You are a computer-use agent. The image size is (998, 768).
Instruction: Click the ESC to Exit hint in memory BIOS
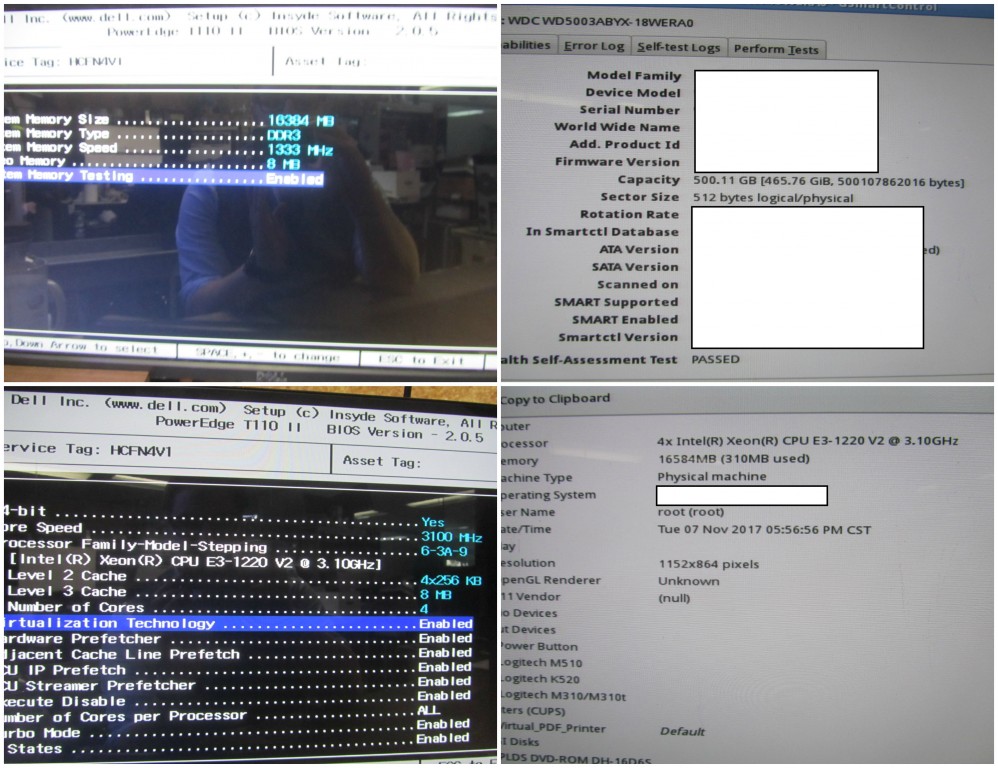coord(421,360)
